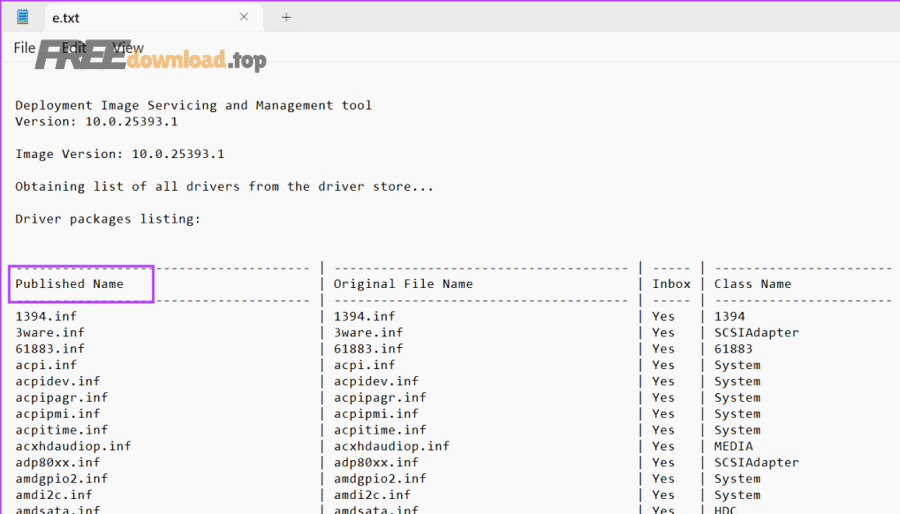Click the "Inbox" column header text
This screenshot has width=900, height=514.
[671, 284]
